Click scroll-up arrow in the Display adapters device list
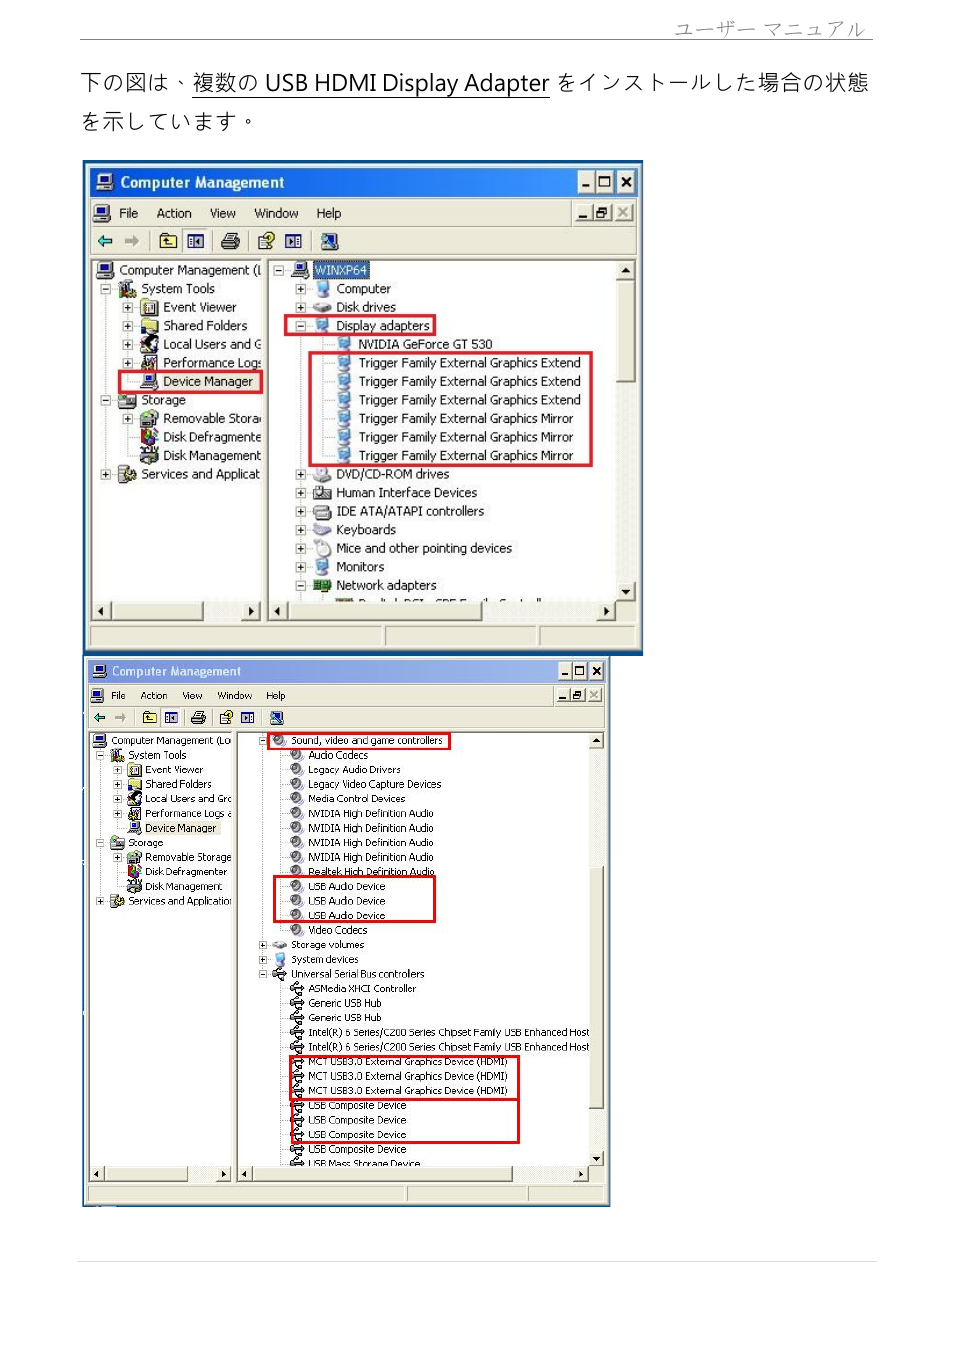The image size is (954, 1351). 626,270
